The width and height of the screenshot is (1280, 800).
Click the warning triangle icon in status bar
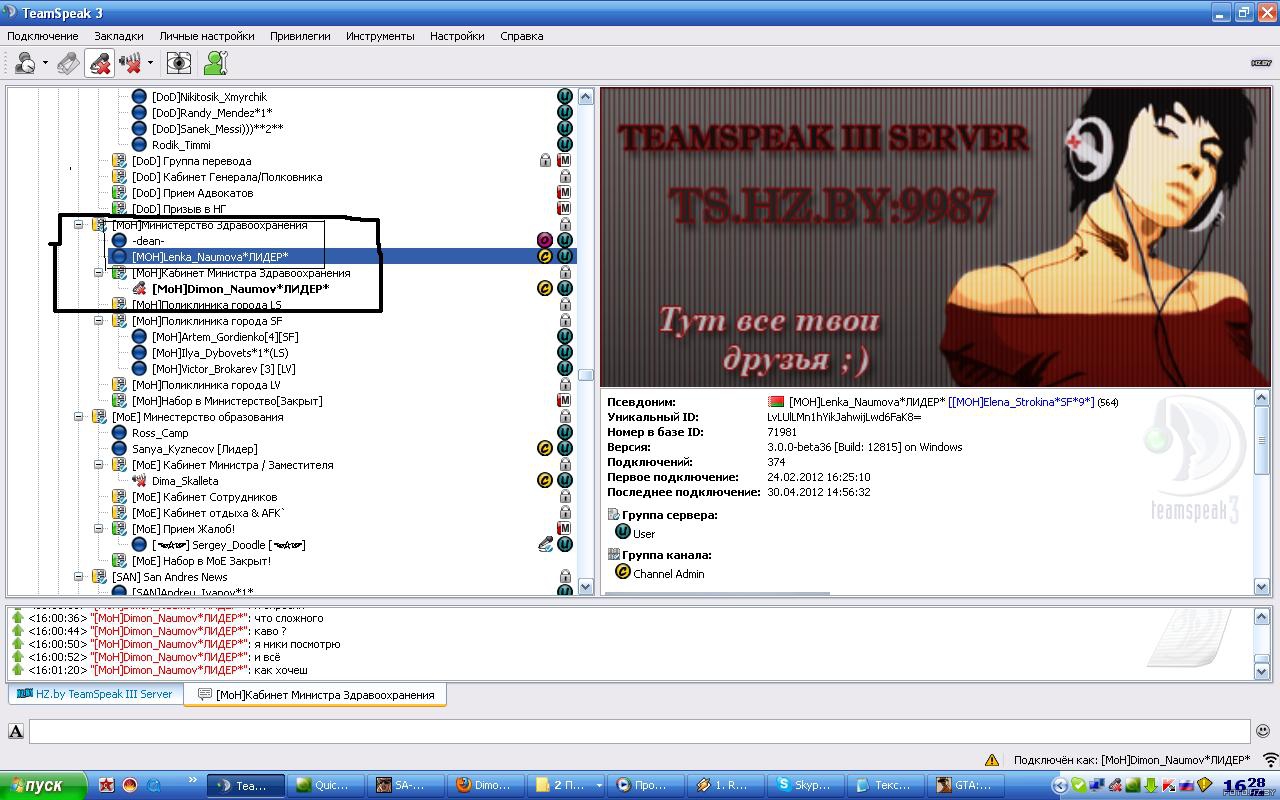point(991,760)
